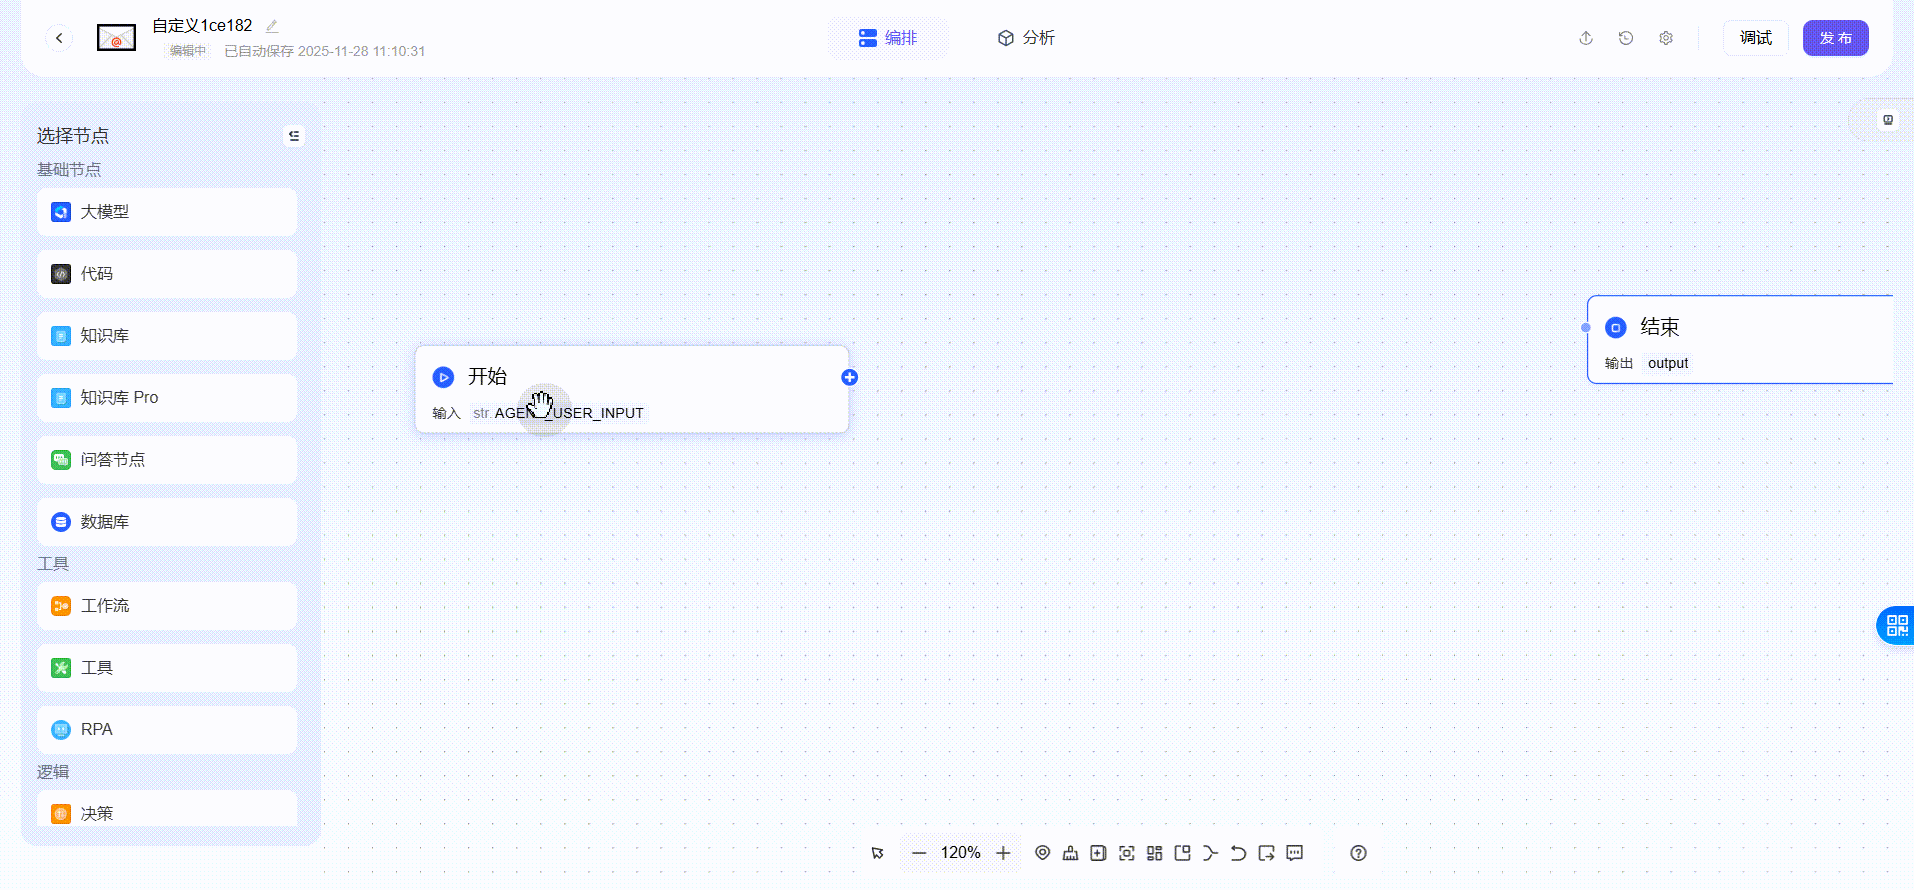Select the pointer cursor mode tool
This screenshot has width=1914, height=890.
coord(878,853)
